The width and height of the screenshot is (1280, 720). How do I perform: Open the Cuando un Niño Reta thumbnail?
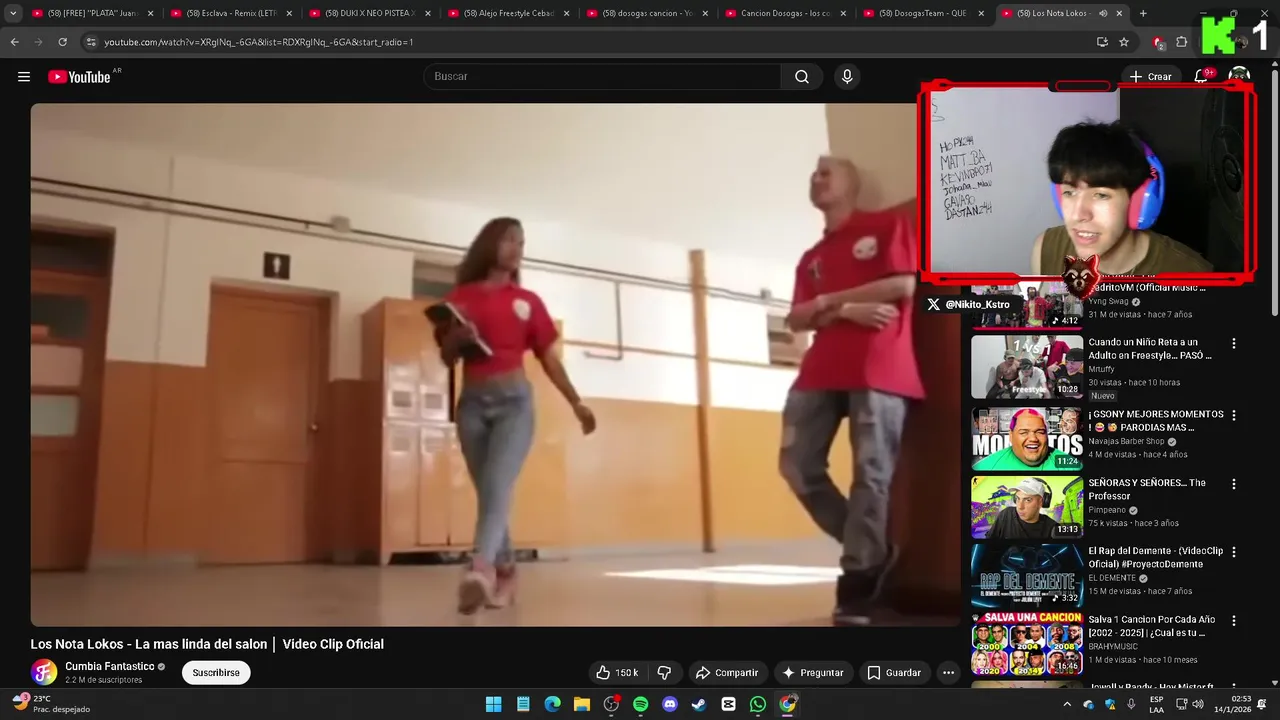pos(1027,366)
